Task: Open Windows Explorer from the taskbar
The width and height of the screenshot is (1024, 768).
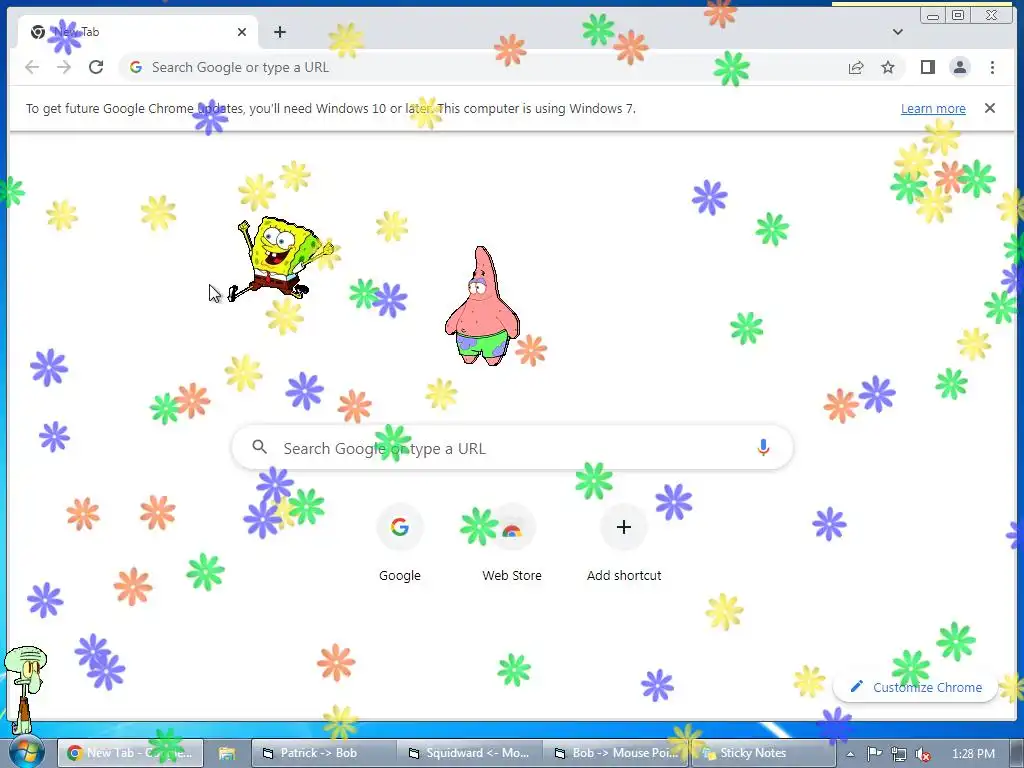Action: pos(227,753)
